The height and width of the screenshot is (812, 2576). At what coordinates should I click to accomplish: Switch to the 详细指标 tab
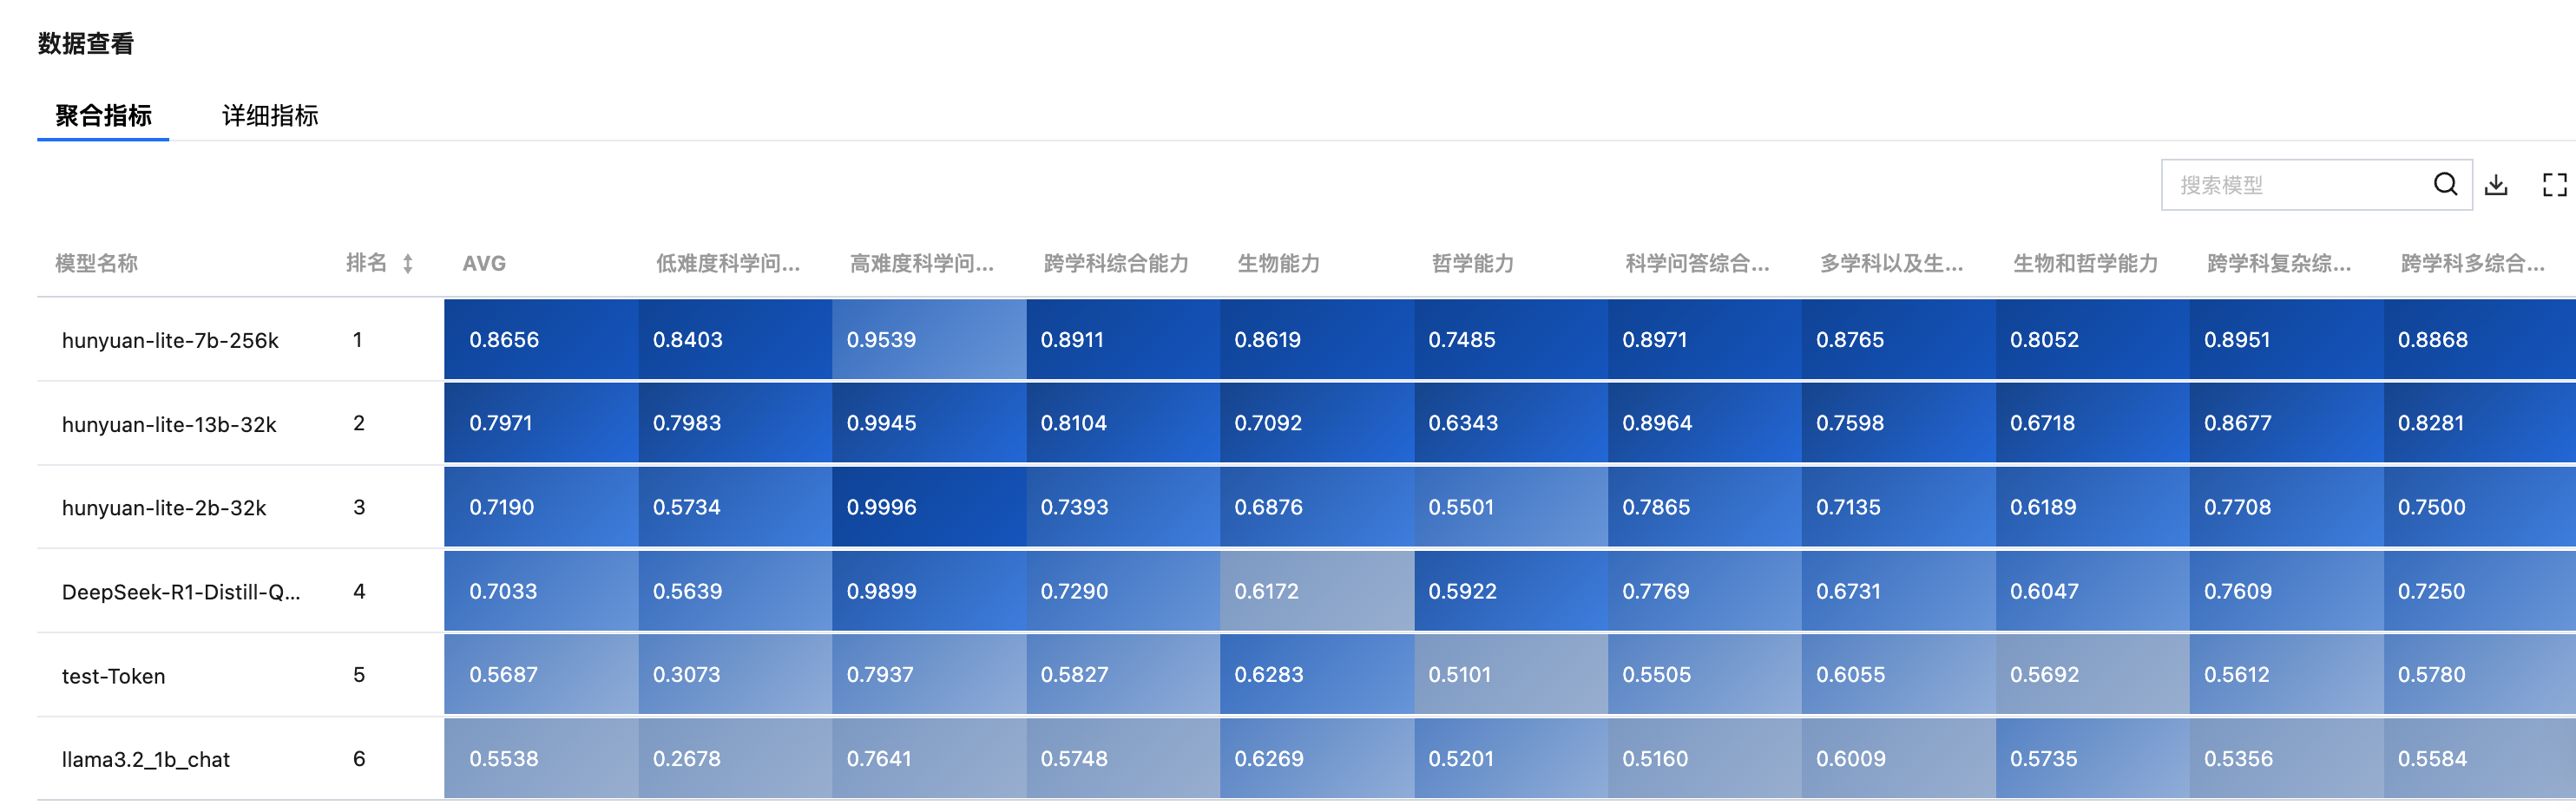270,116
